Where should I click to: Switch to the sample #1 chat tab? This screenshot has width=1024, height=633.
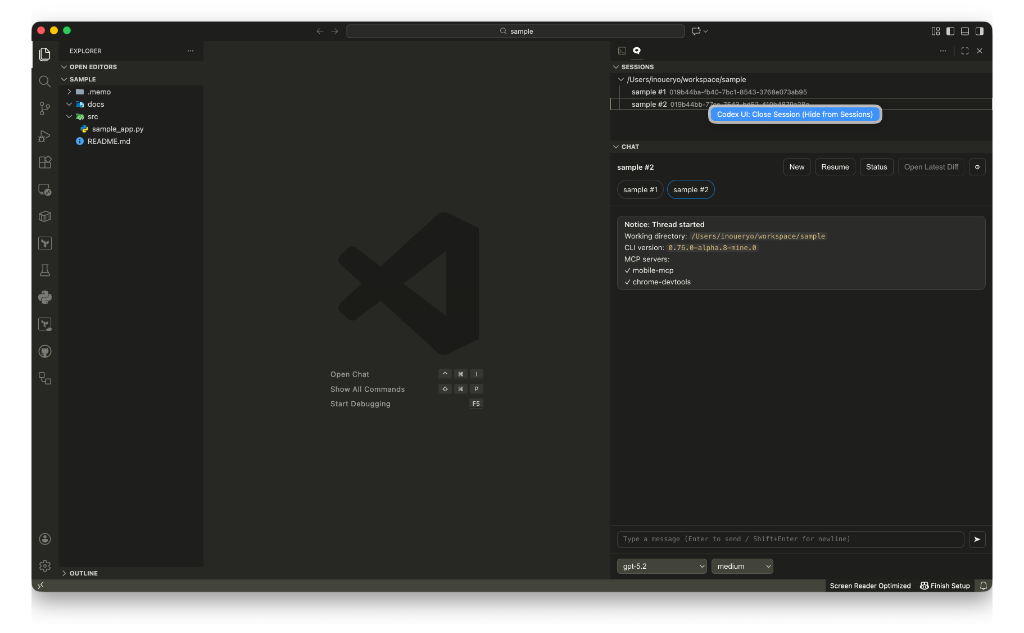click(x=640, y=189)
